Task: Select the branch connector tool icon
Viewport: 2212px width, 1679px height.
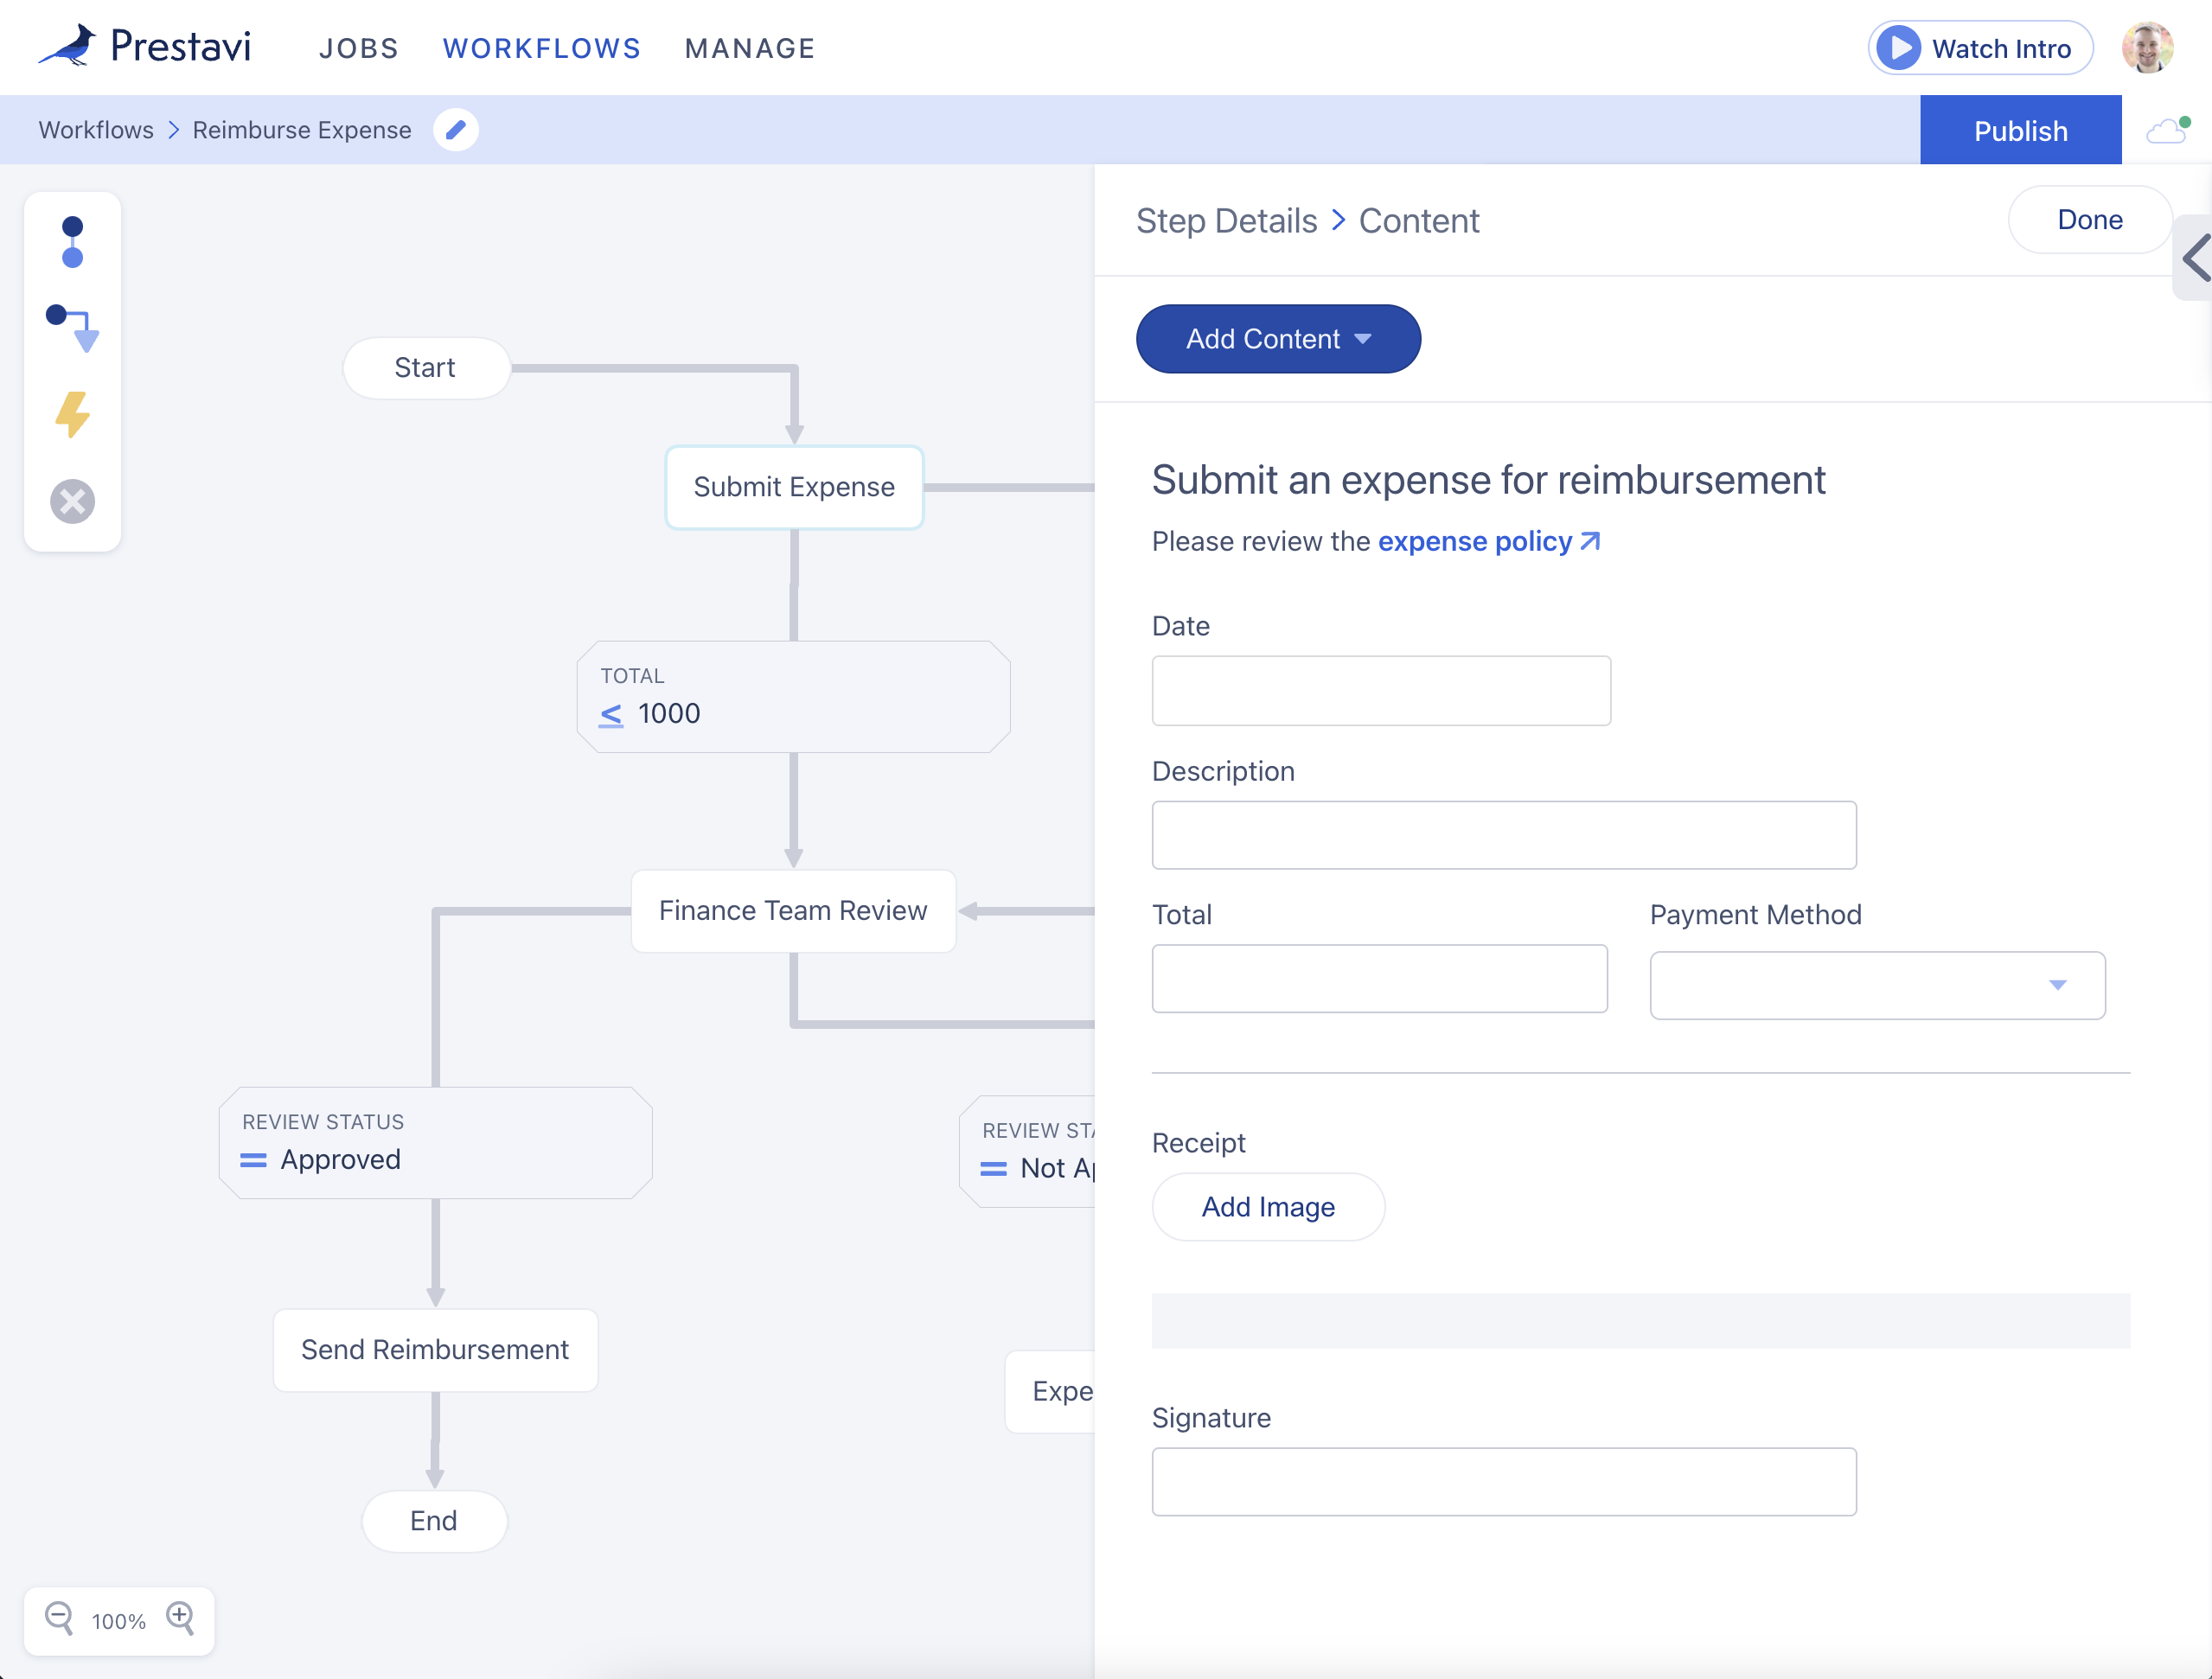Action: 72,328
